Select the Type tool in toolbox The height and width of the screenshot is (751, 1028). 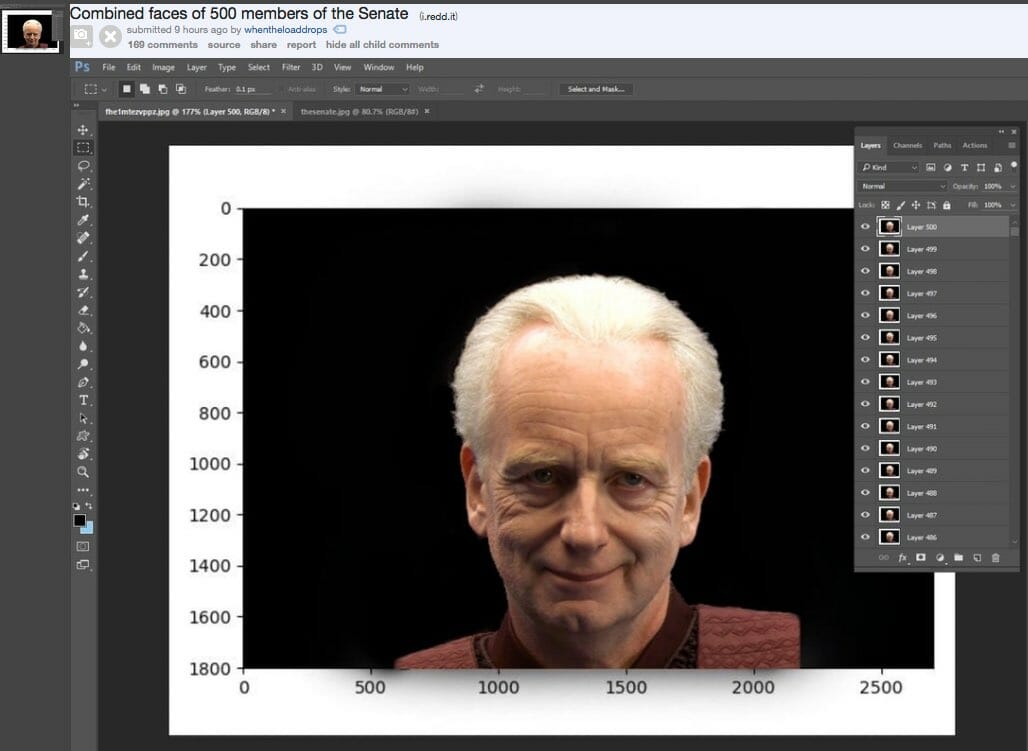coord(83,400)
